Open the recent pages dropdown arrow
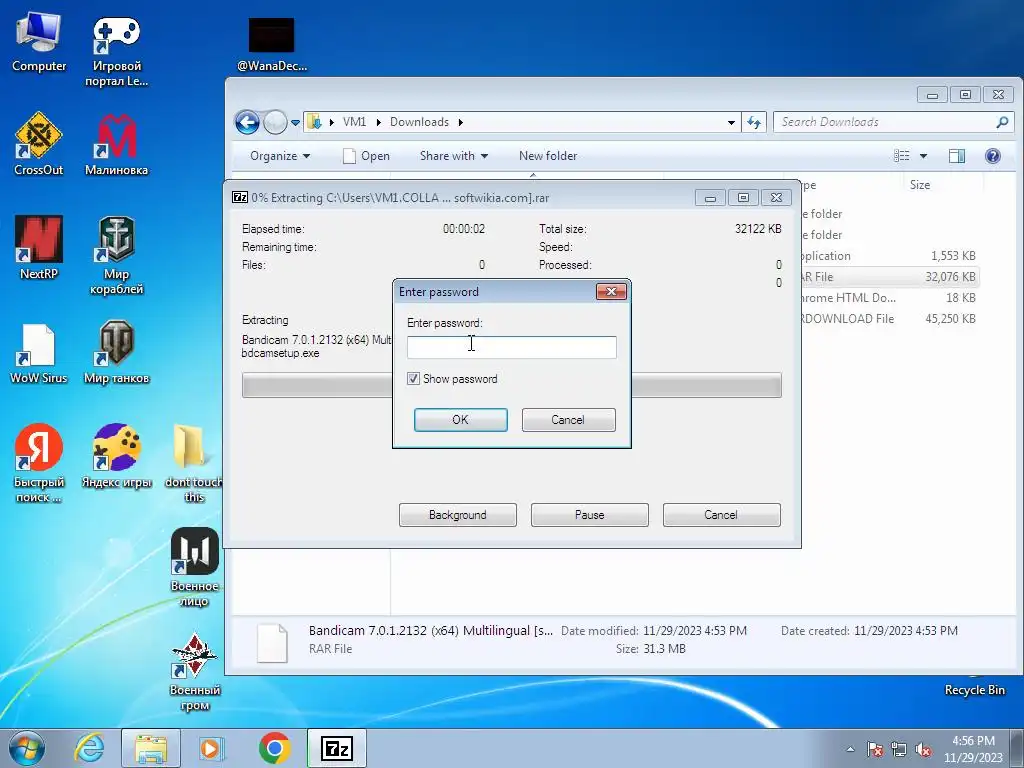Image resolution: width=1024 pixels, height=768 pixels. click(295, 122)
